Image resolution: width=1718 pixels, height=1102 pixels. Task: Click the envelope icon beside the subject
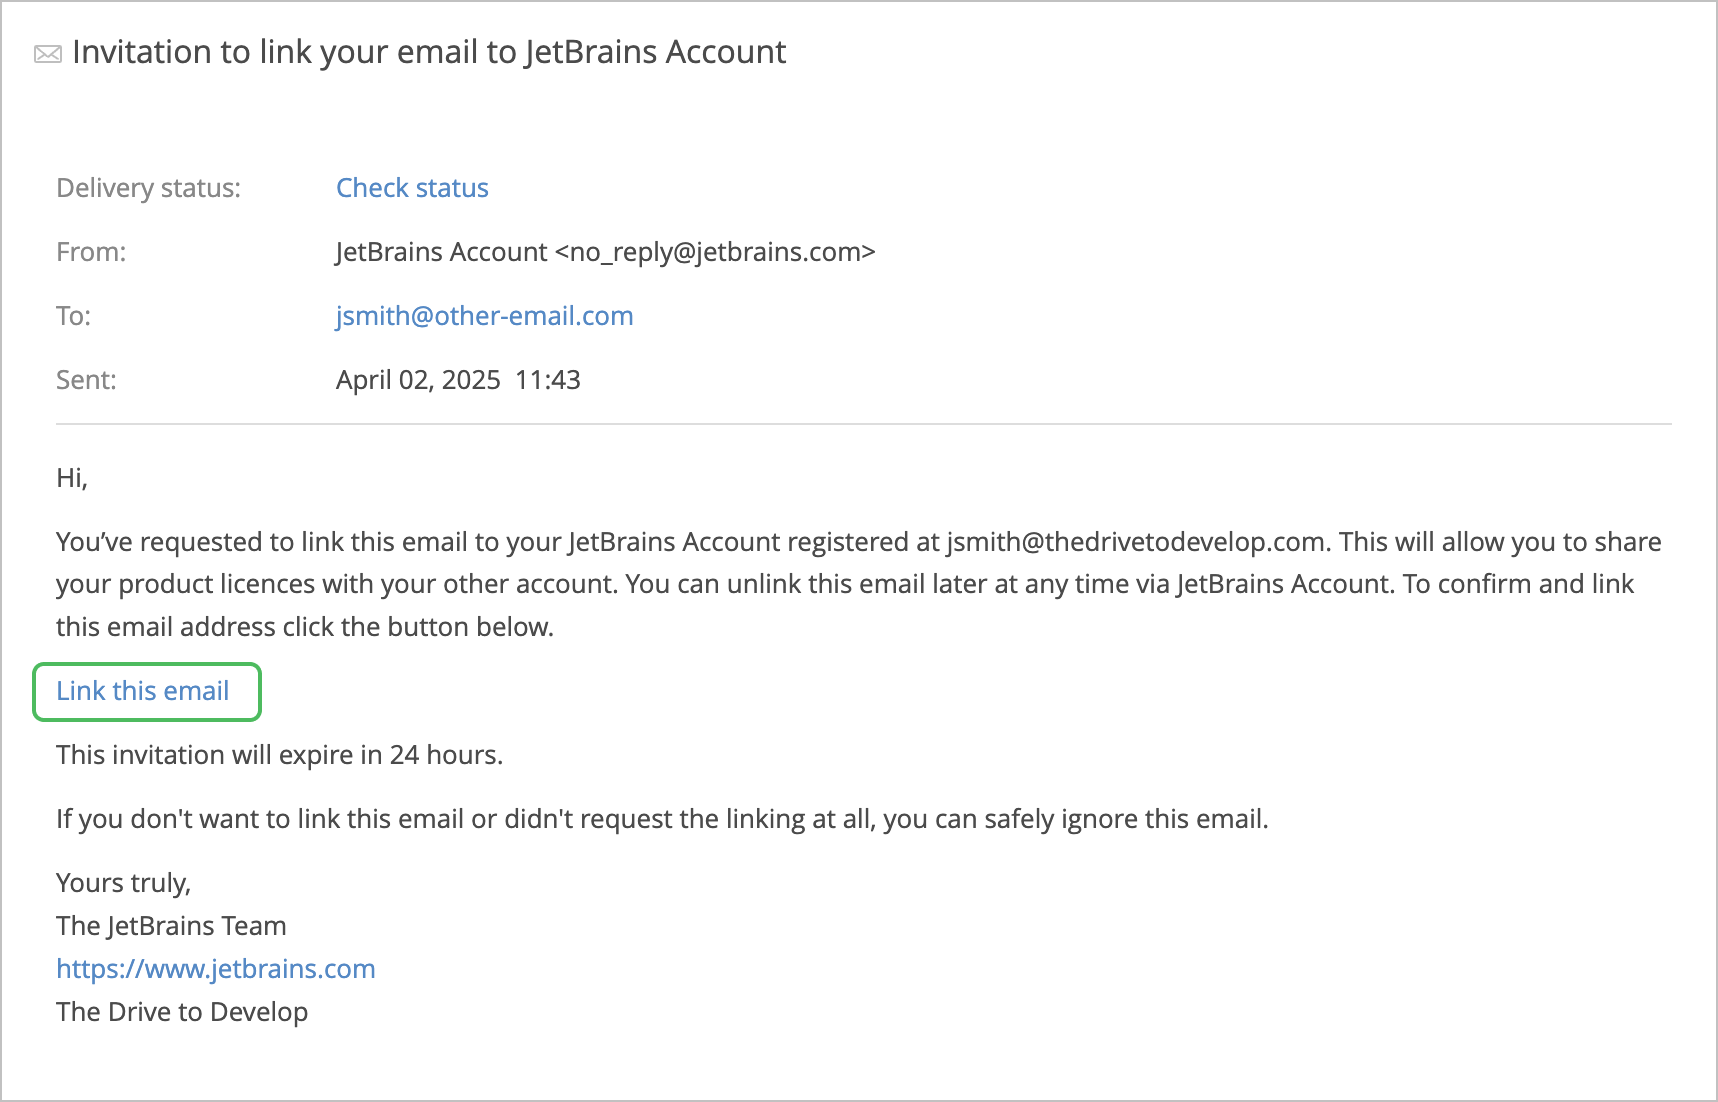tap(48, 54)
